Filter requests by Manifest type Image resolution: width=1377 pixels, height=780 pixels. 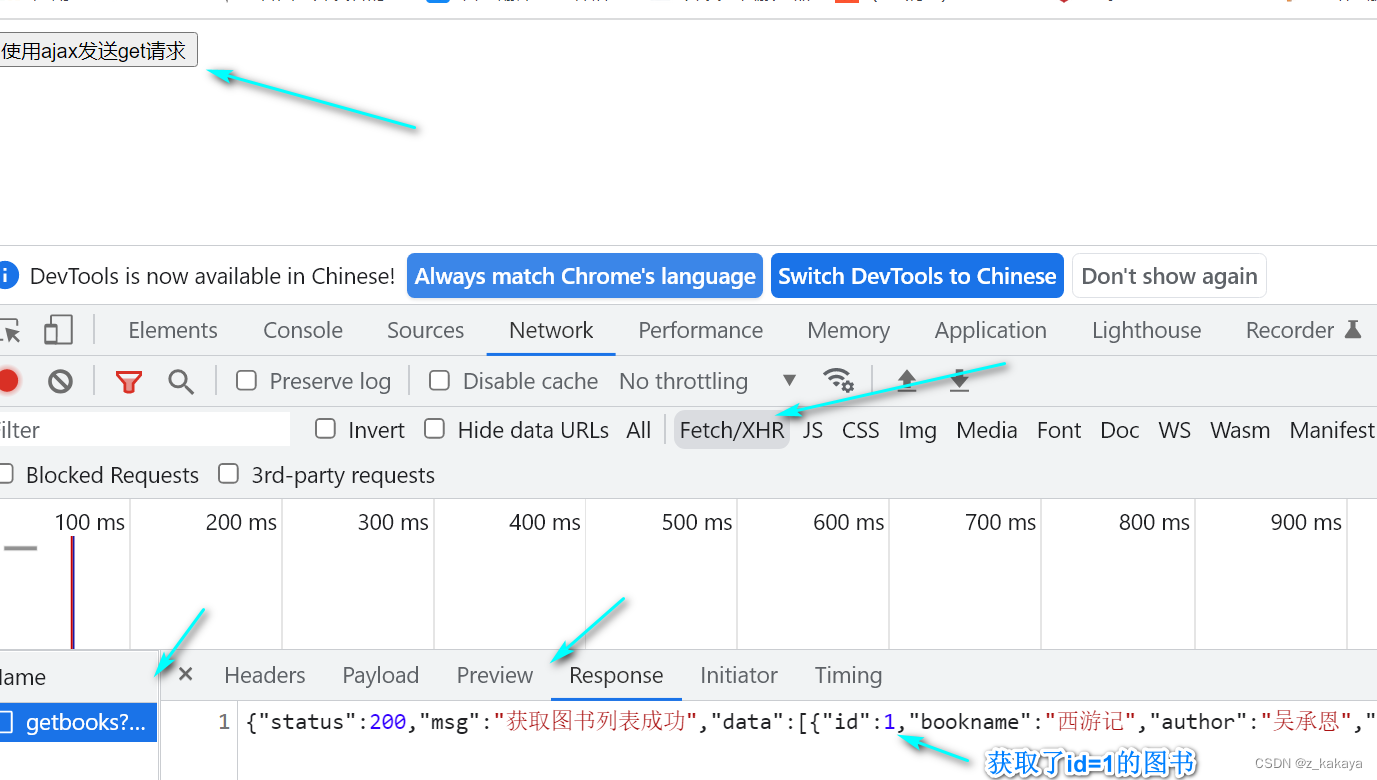[x=1332, y=430]
